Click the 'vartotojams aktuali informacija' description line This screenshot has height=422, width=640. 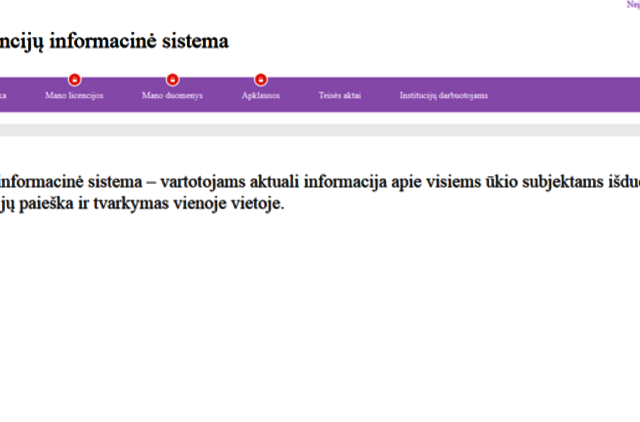(273, 182)
